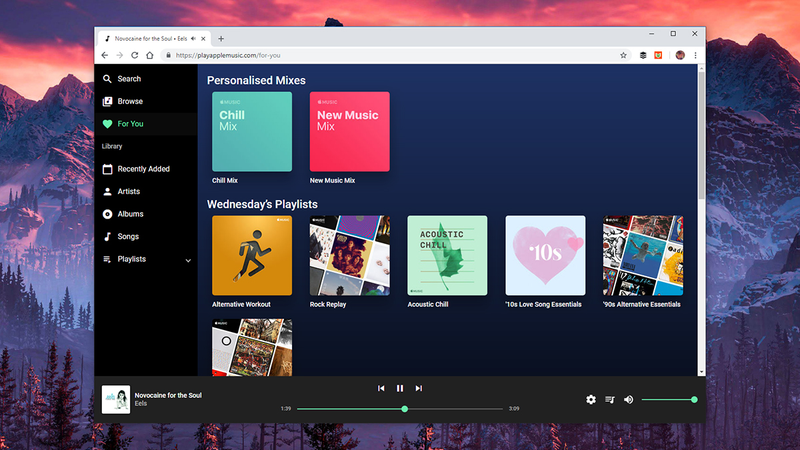This screenshot has width=800, height=450.
Task: Open the Chill Mix cover
Action: pyautogui.click(x=252, y=132)
